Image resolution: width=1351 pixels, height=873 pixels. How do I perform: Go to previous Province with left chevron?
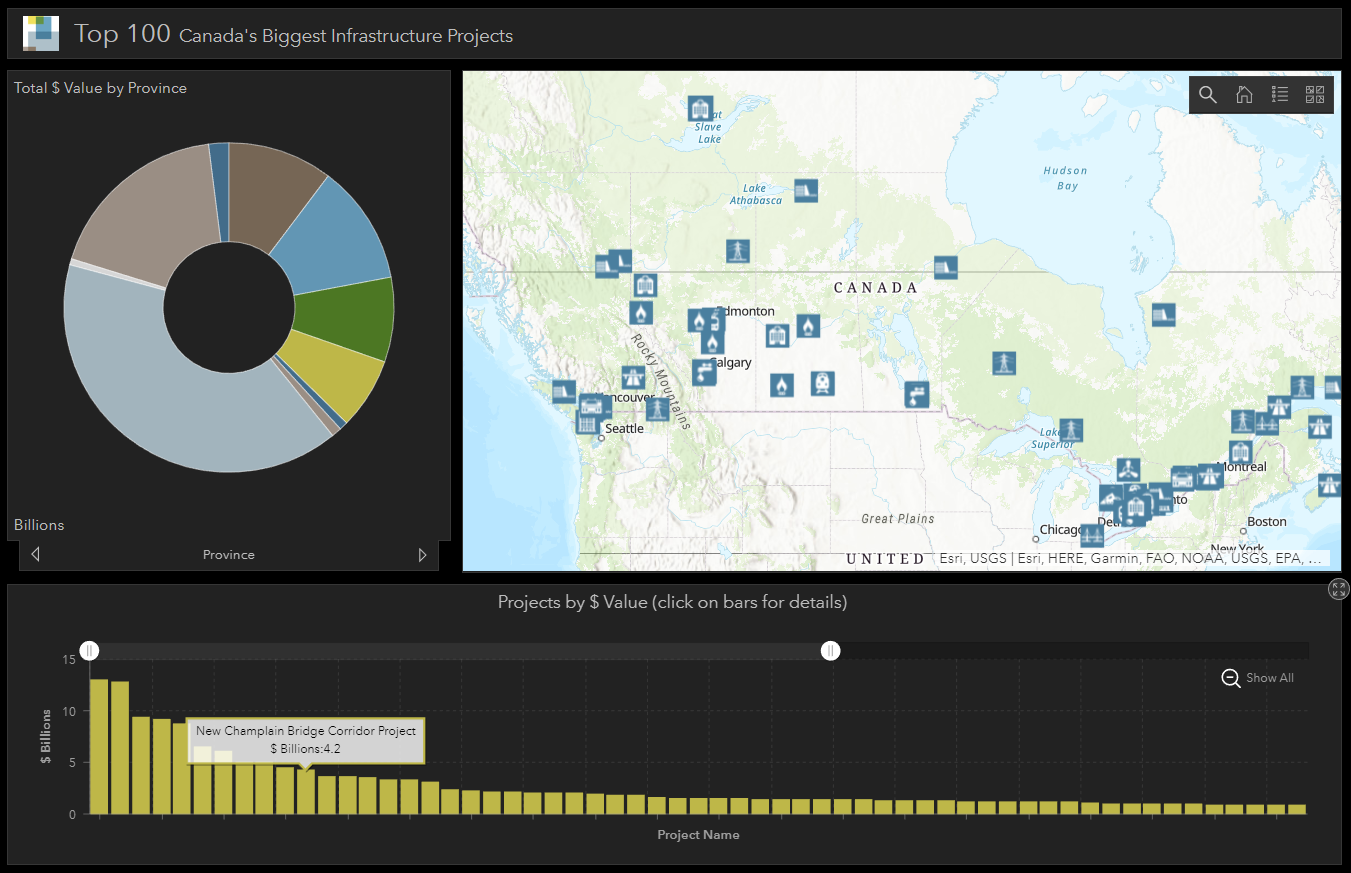(35, 554)
